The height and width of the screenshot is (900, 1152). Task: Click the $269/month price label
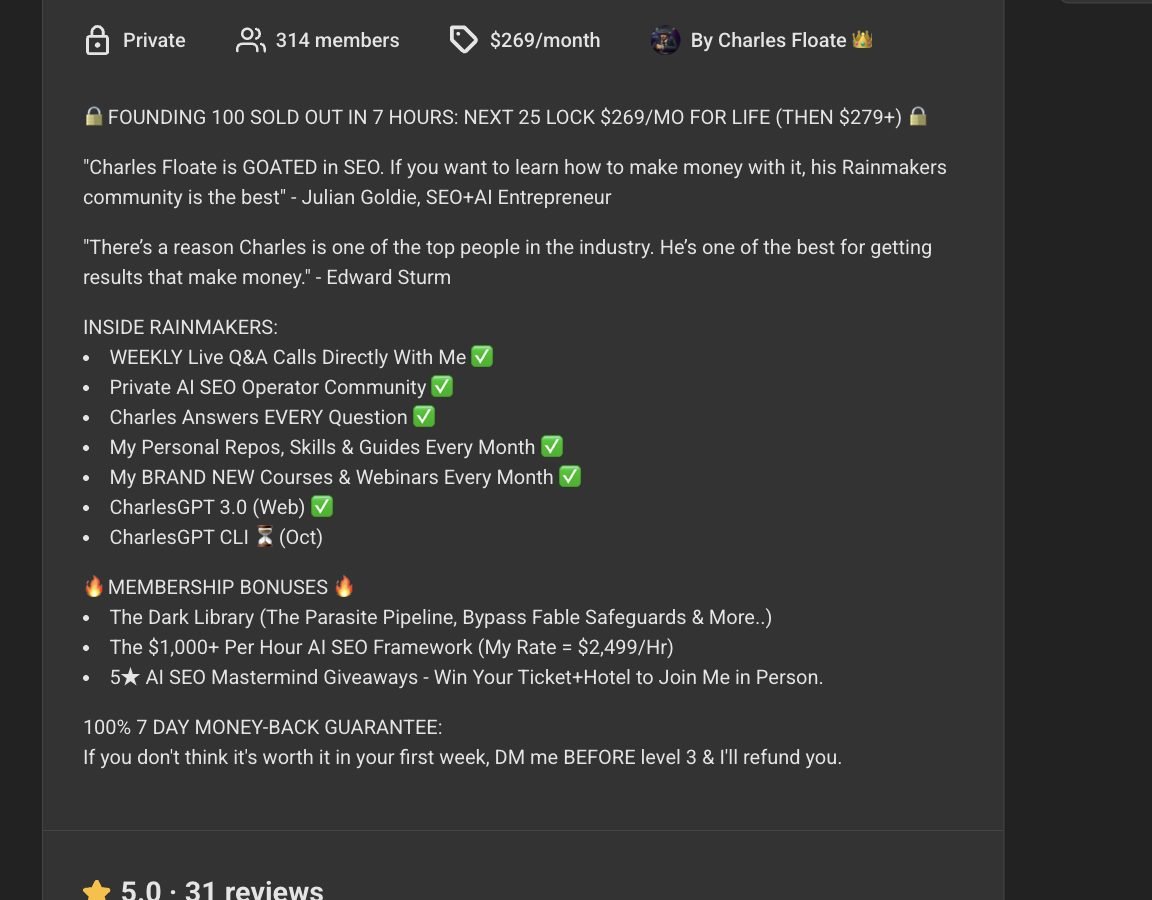(x=545, y=40)
